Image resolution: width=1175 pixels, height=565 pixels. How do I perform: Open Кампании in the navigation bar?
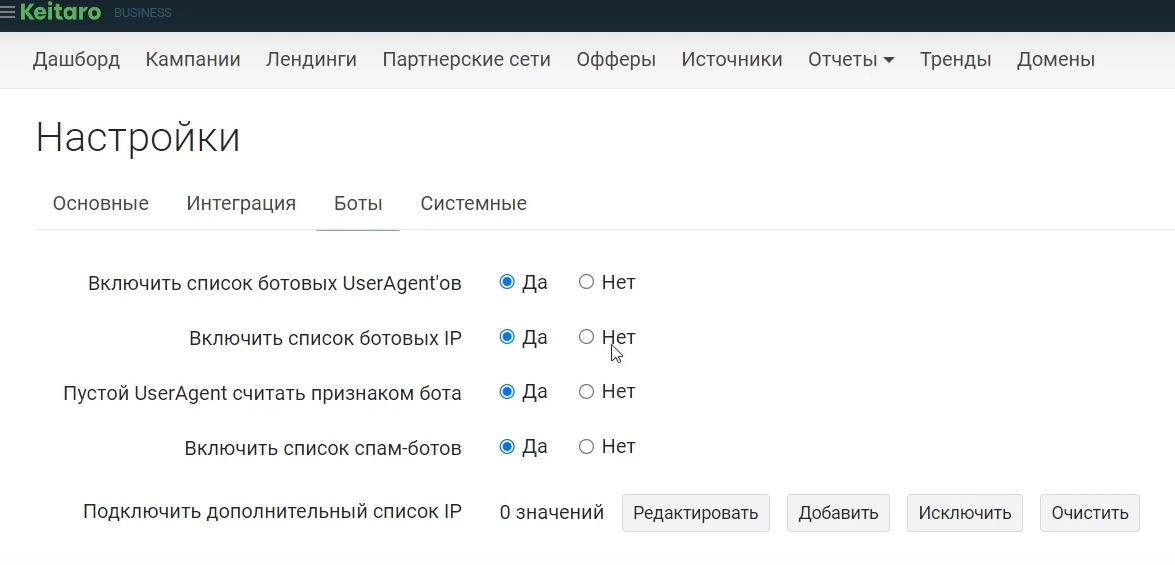[x=193, y=59]
